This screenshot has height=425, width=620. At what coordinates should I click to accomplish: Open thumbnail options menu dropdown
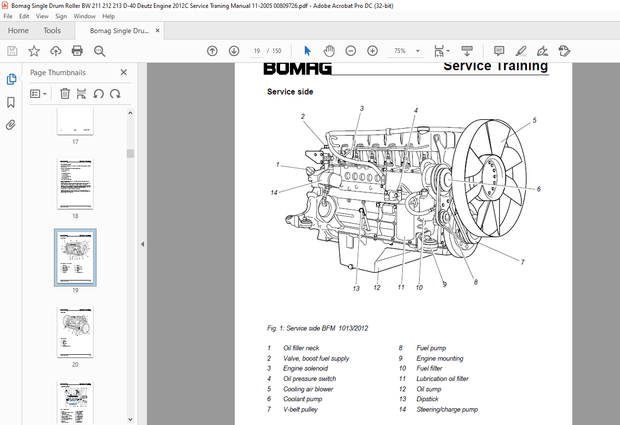[x=38, y=94]
